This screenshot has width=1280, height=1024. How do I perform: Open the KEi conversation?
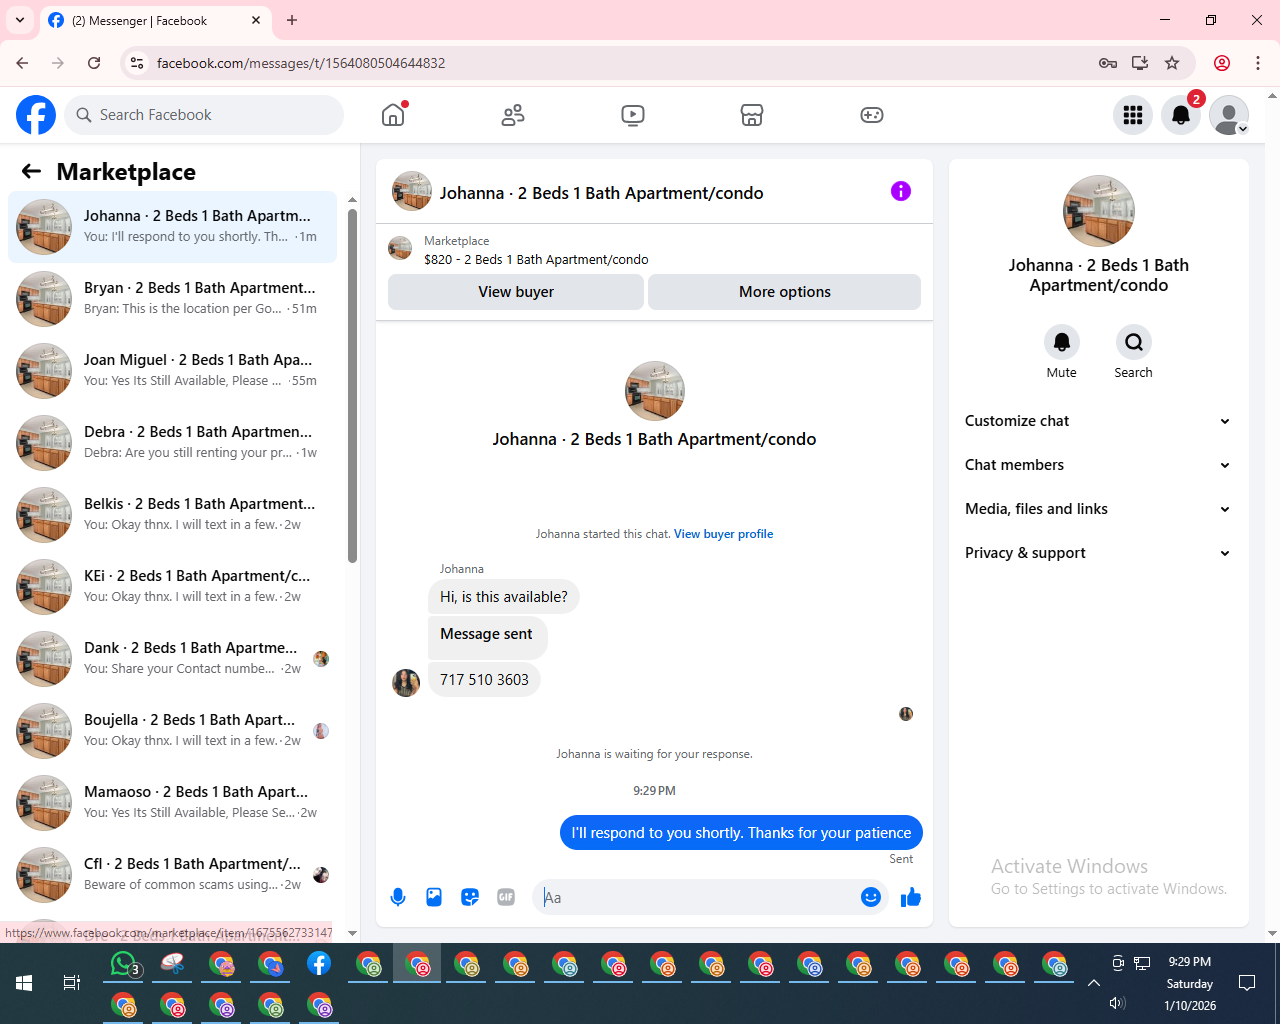(172, 587)
